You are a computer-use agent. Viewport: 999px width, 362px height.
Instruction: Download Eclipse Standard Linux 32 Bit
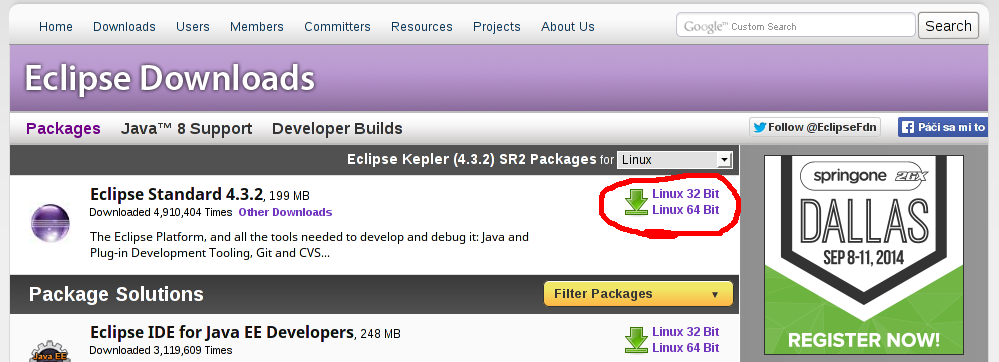point(686,194)
